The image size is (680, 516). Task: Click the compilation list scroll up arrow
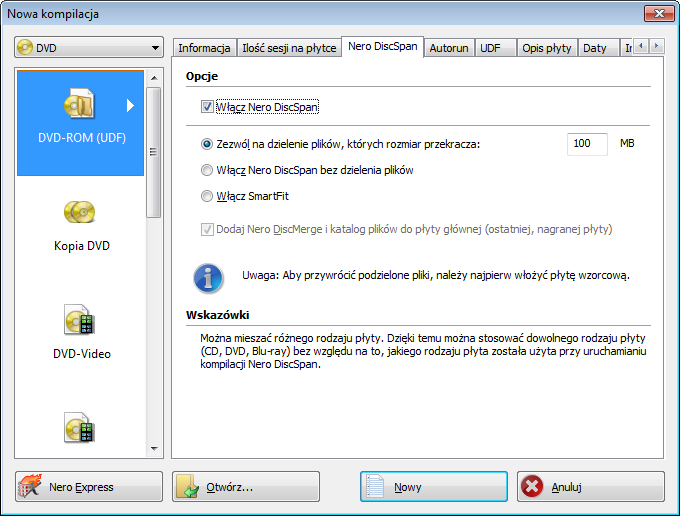(x=154, y=78)
